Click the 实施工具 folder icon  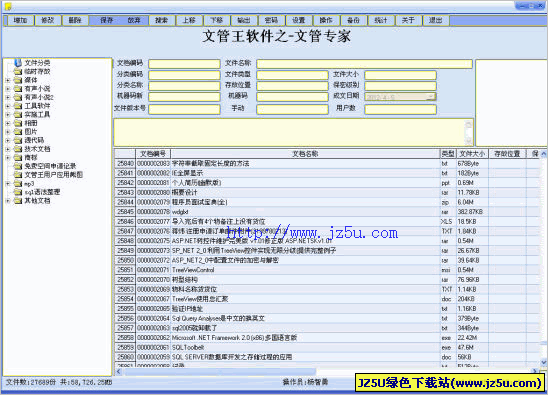click(x=18, y=115)
